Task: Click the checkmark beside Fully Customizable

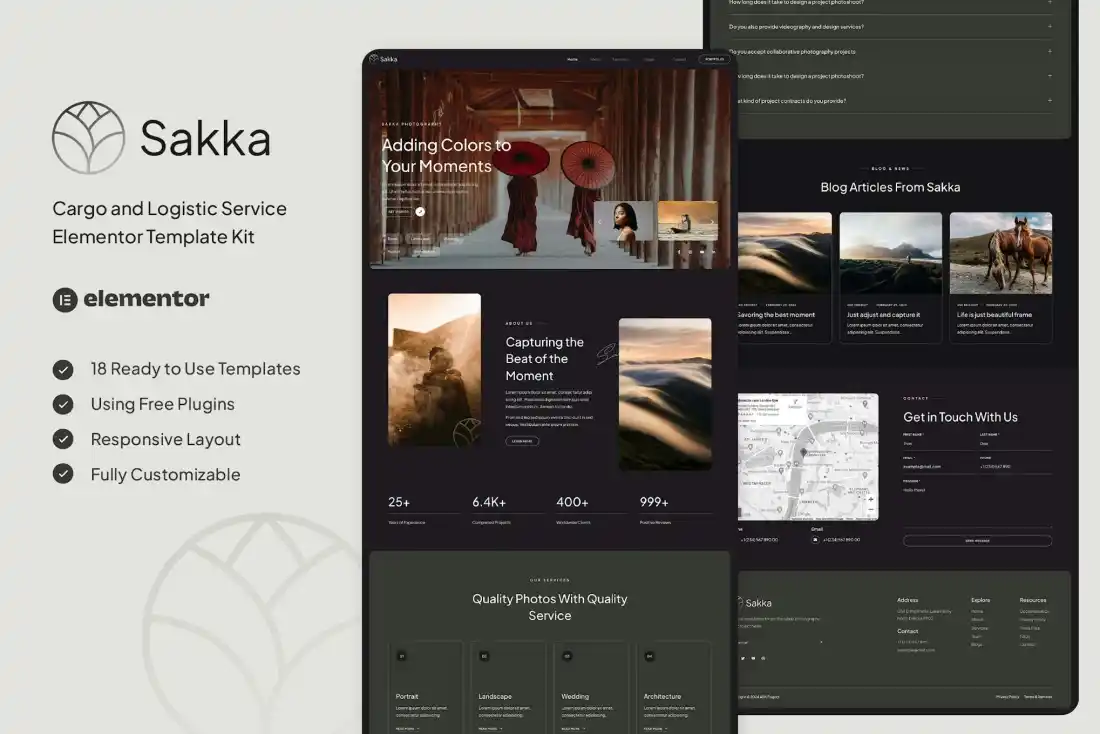Action: pyautogui.click(x=63, y=474)
